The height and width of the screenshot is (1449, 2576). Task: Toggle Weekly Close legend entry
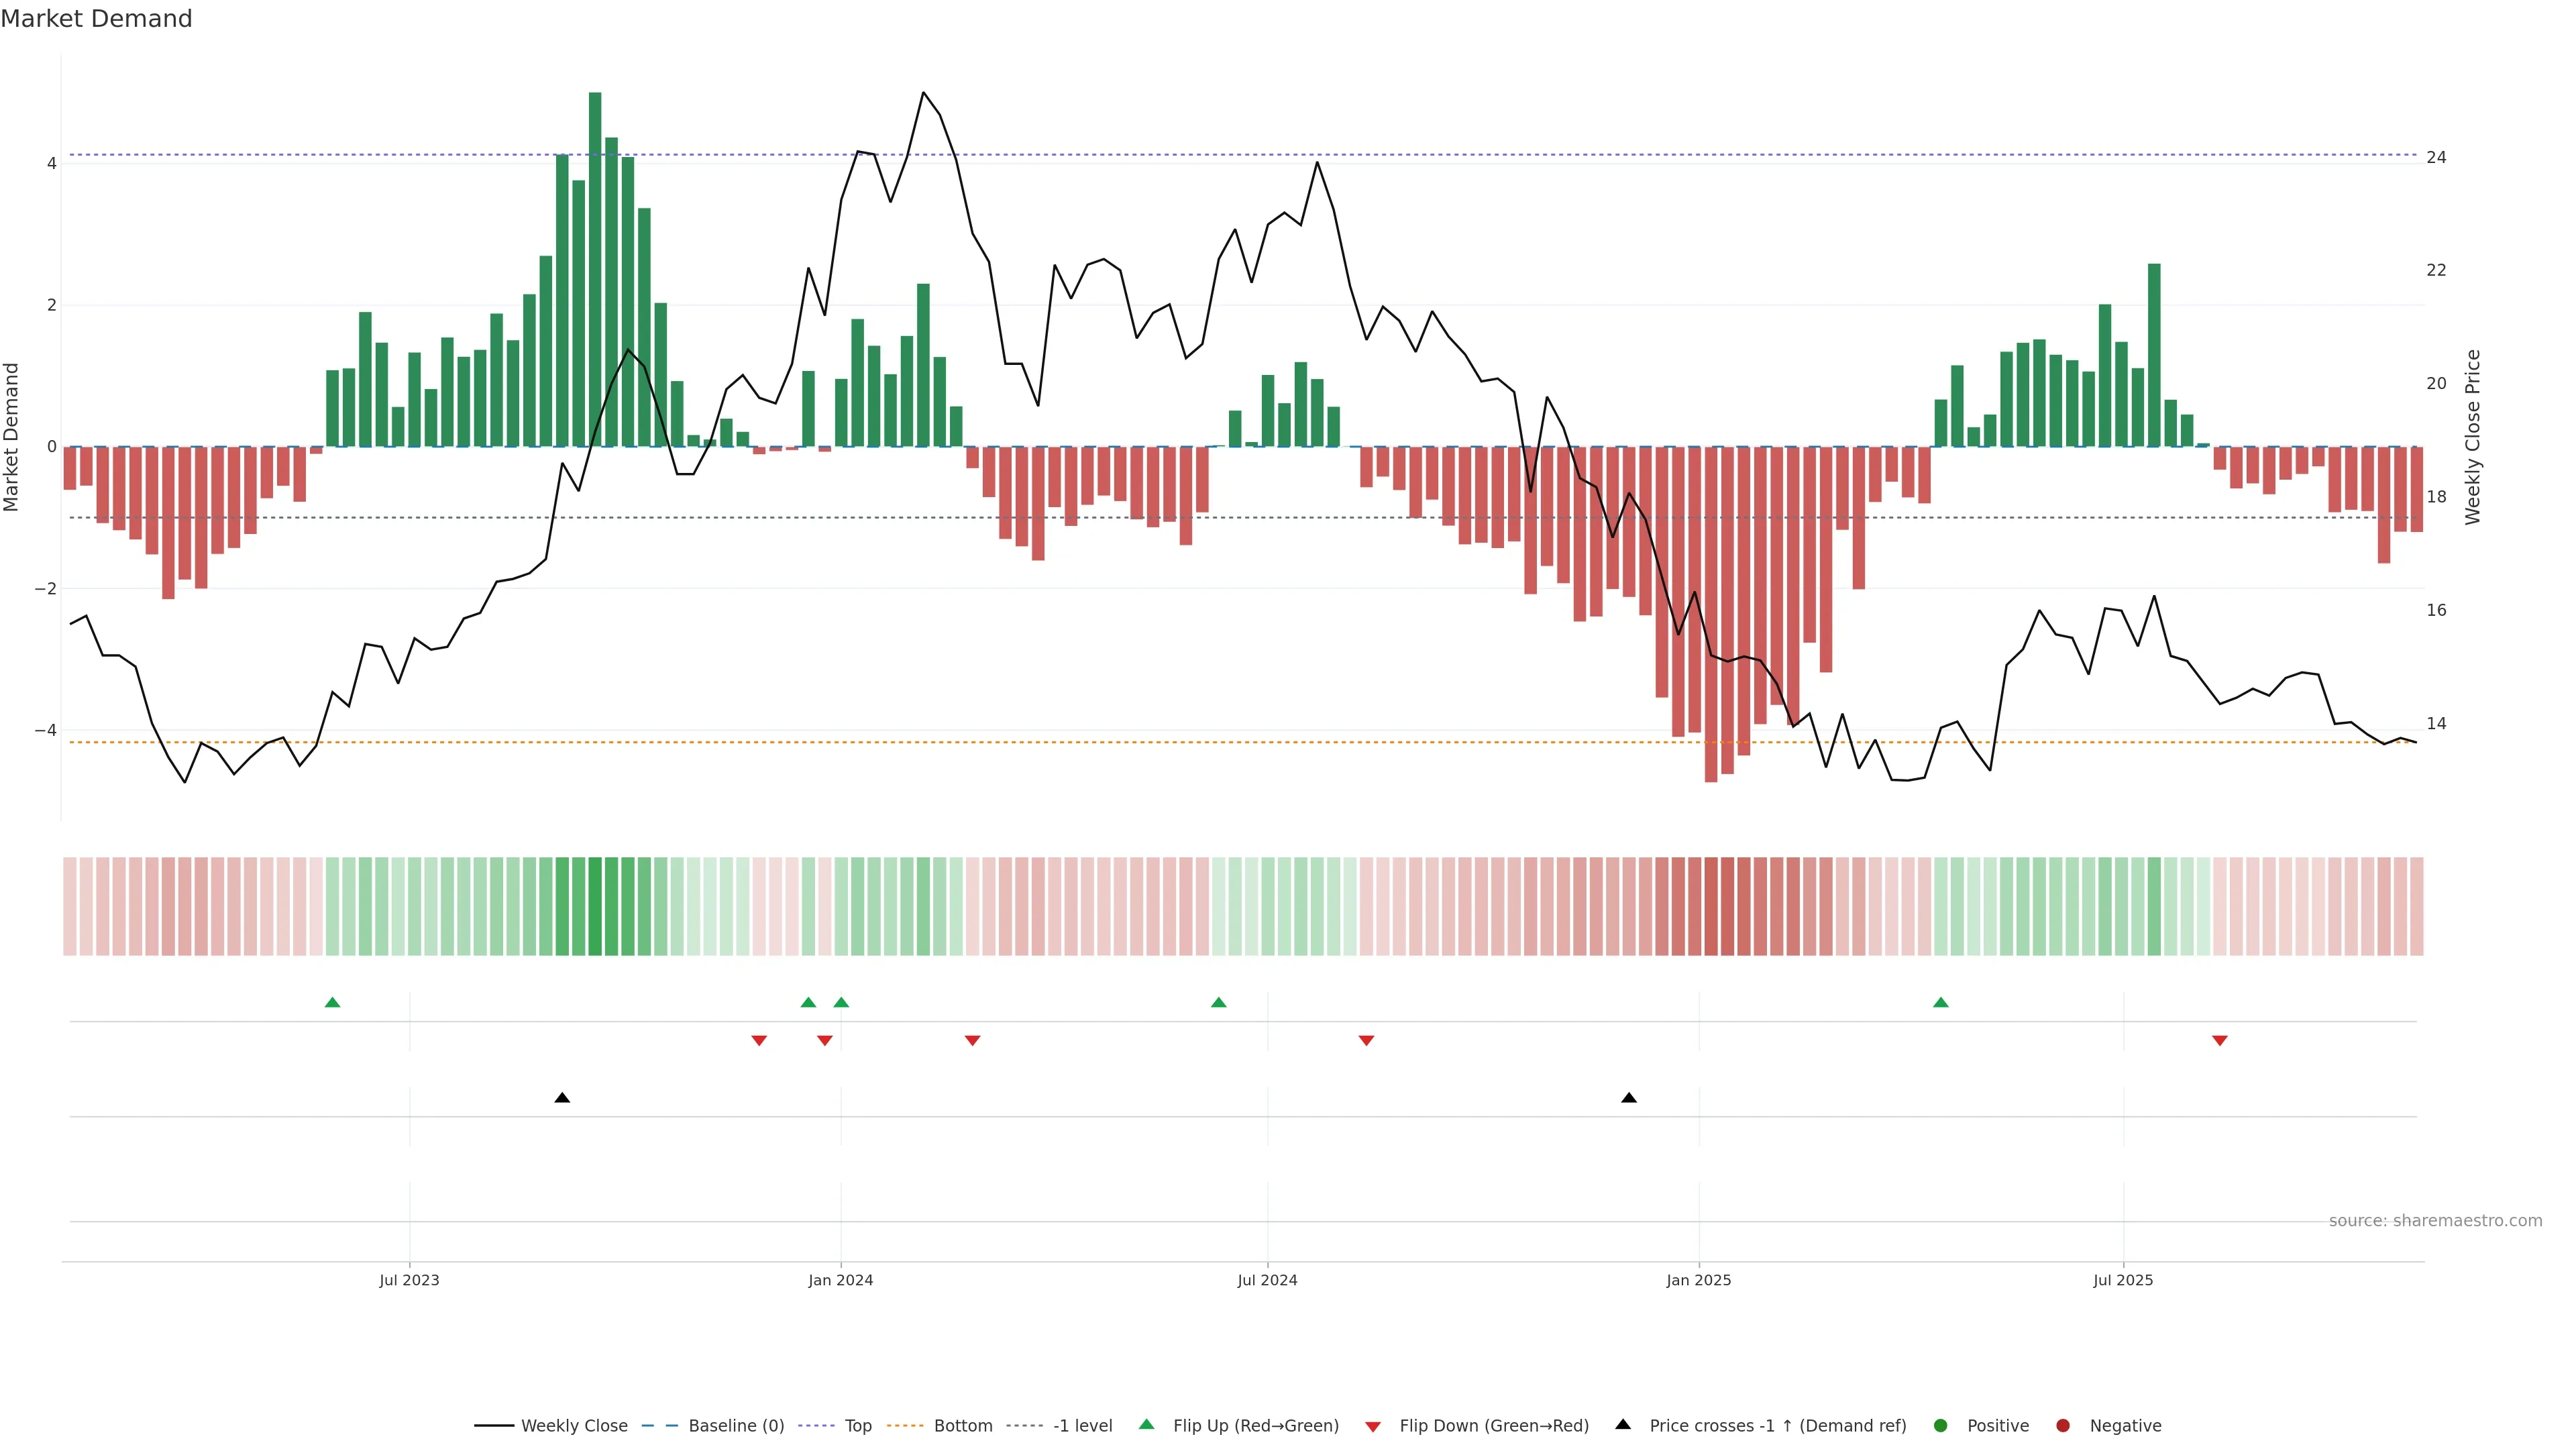coord(573,1426)
